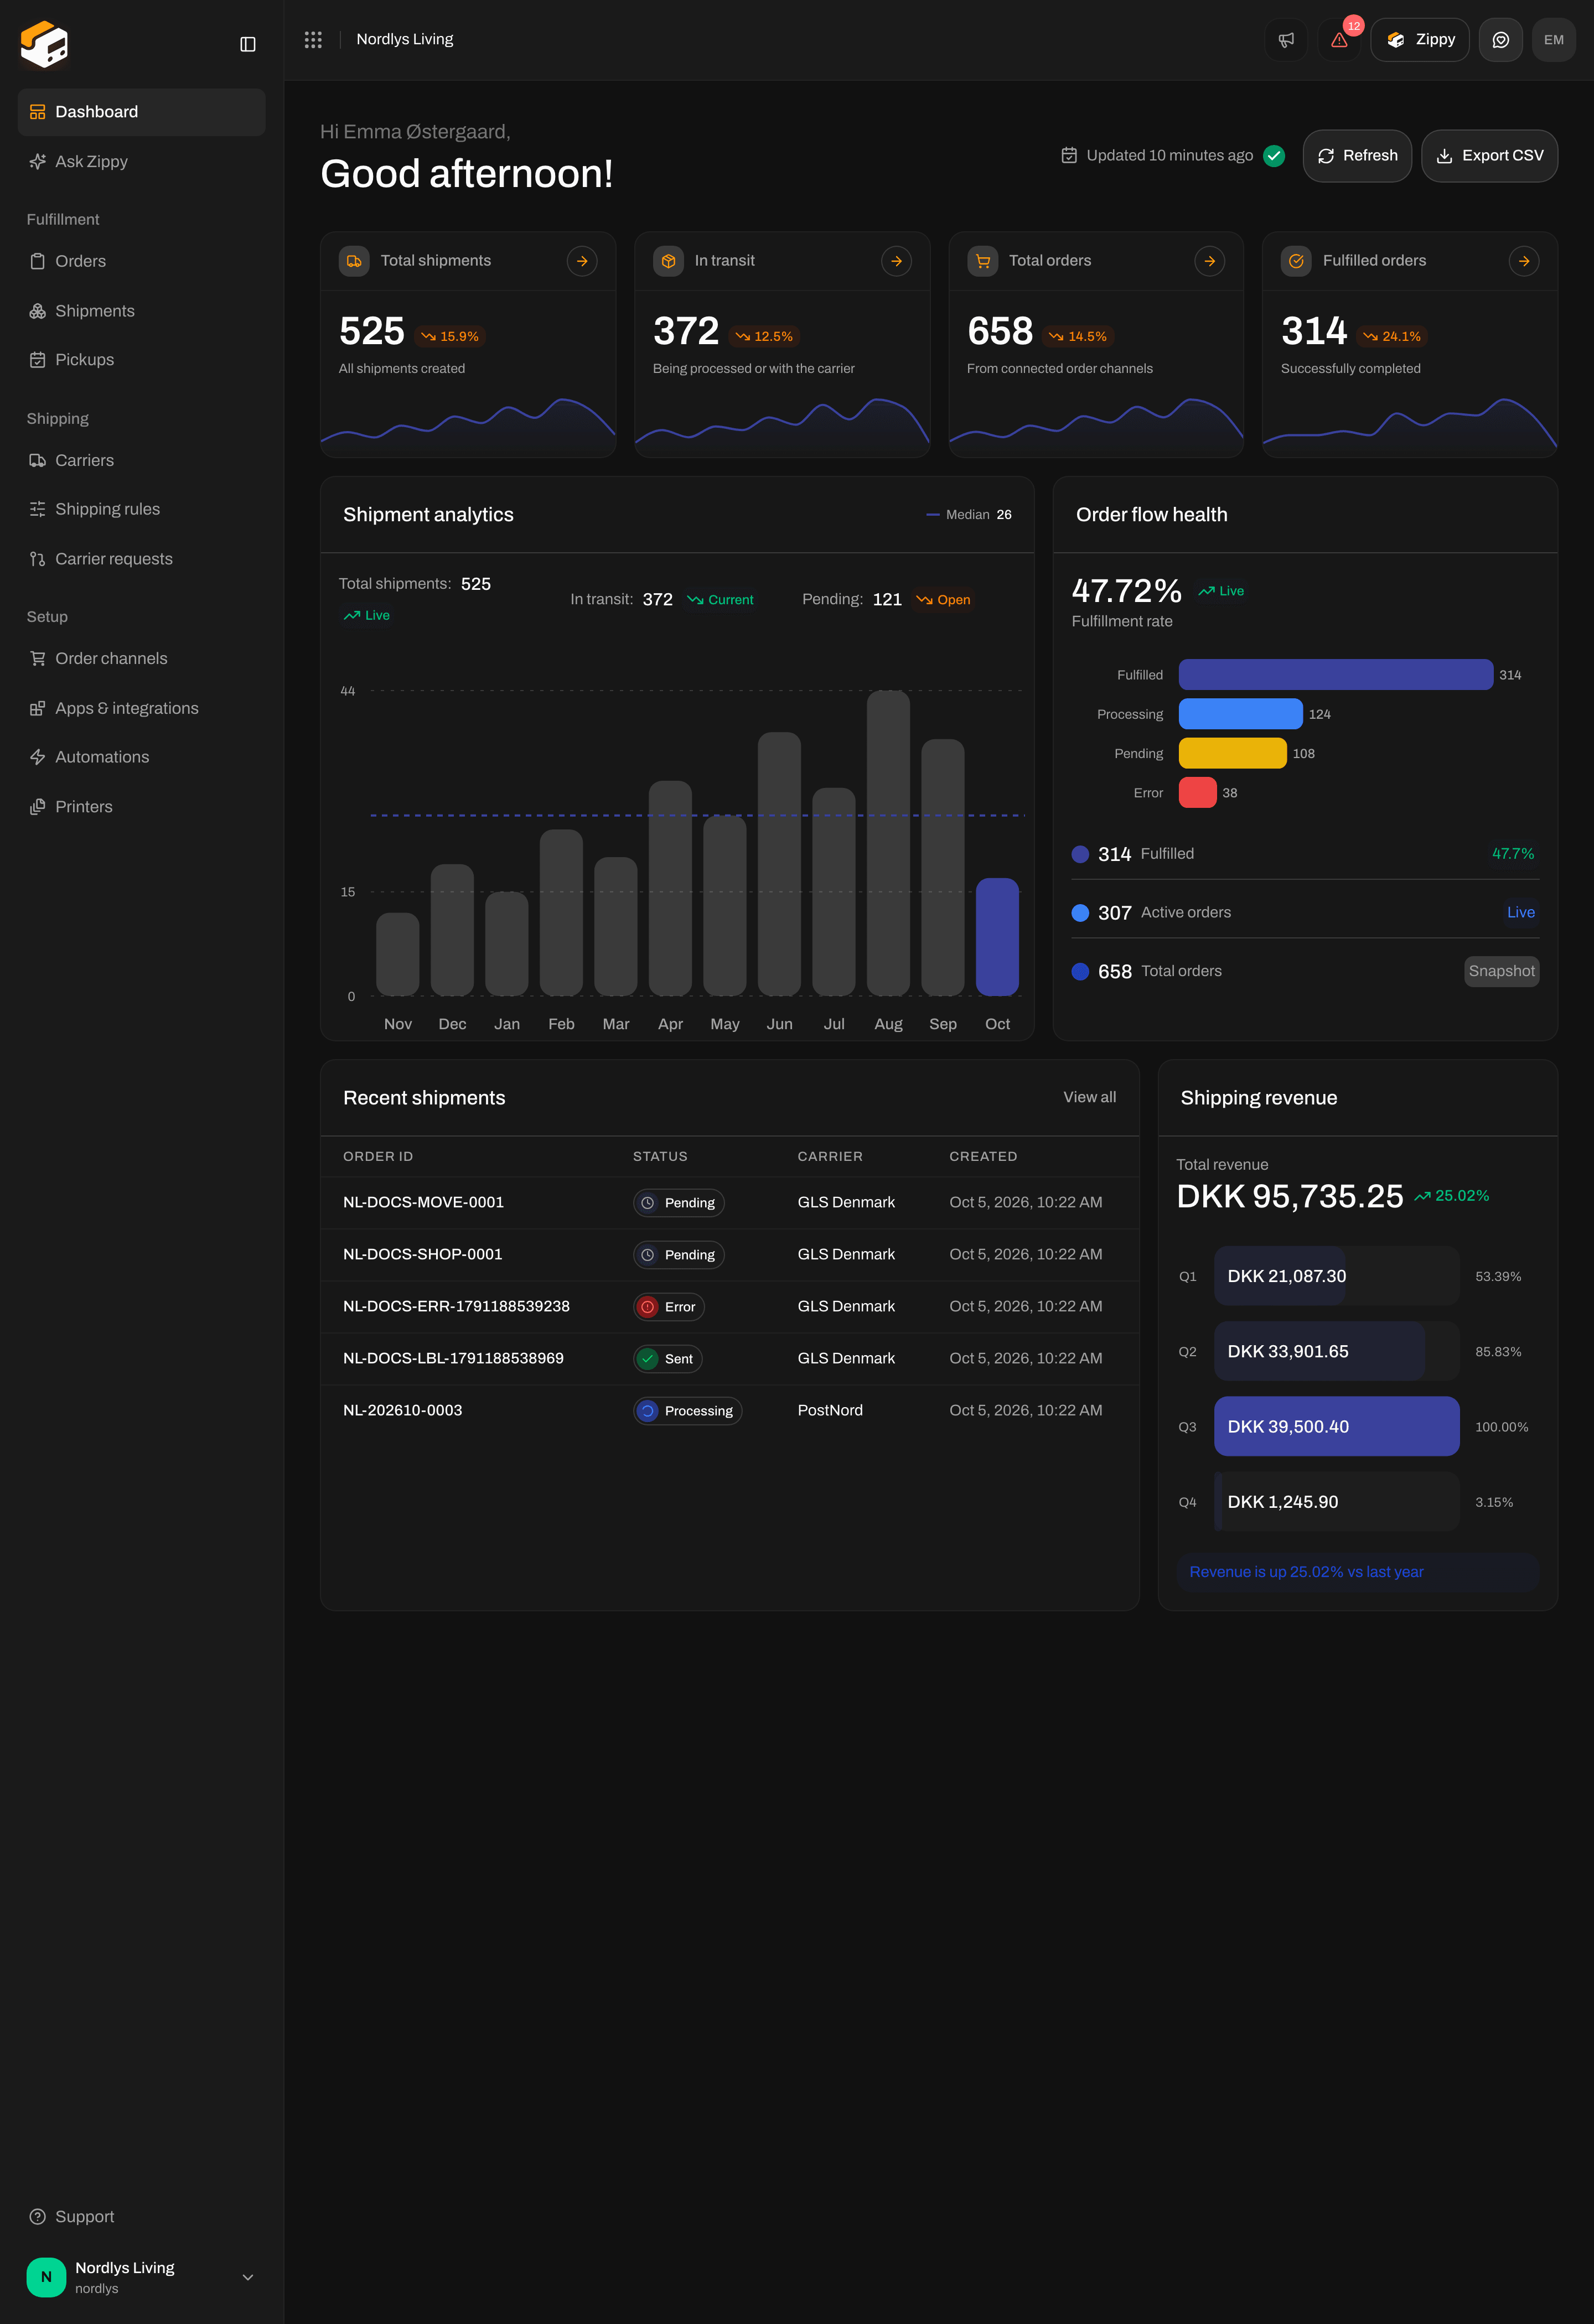Click the green updated checkmark icon
Image resolution: width=1594 pixels, height=2324 pixels.
tap(1274, 156)
